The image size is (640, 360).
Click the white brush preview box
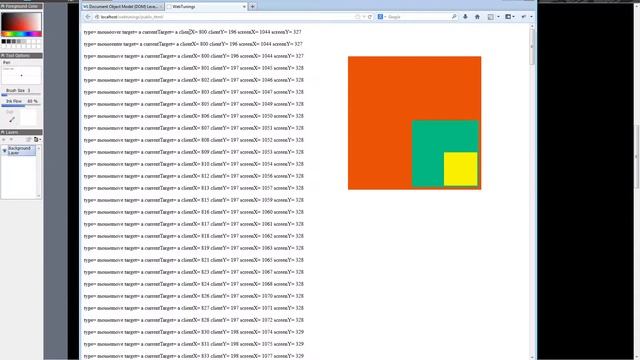[29, 118]
